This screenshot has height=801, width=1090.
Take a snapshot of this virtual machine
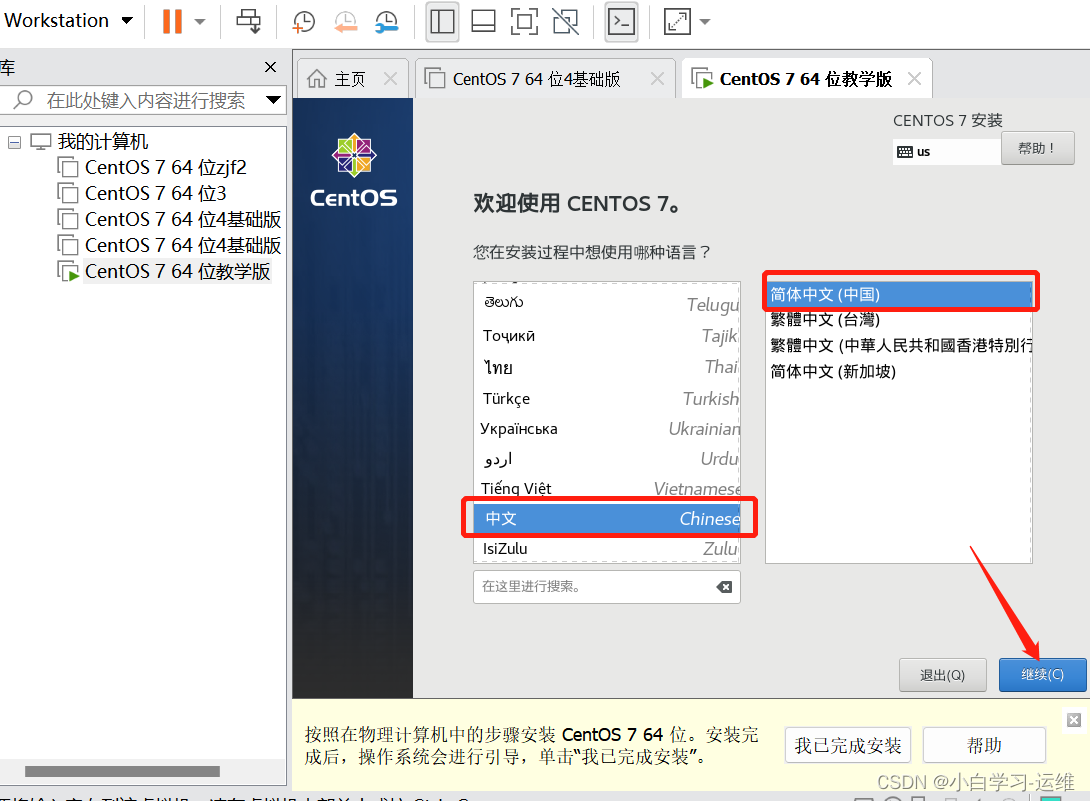(303, 22)
